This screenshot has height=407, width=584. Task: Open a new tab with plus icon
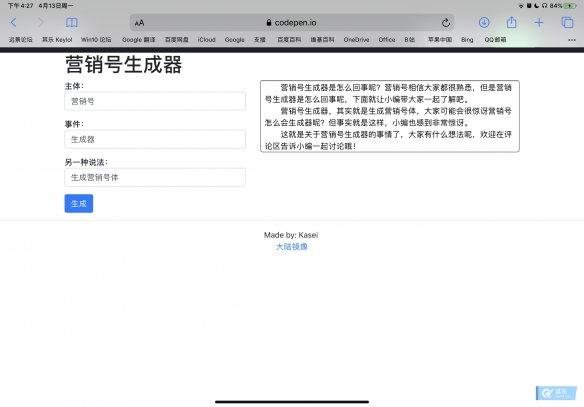coord(539,23)
